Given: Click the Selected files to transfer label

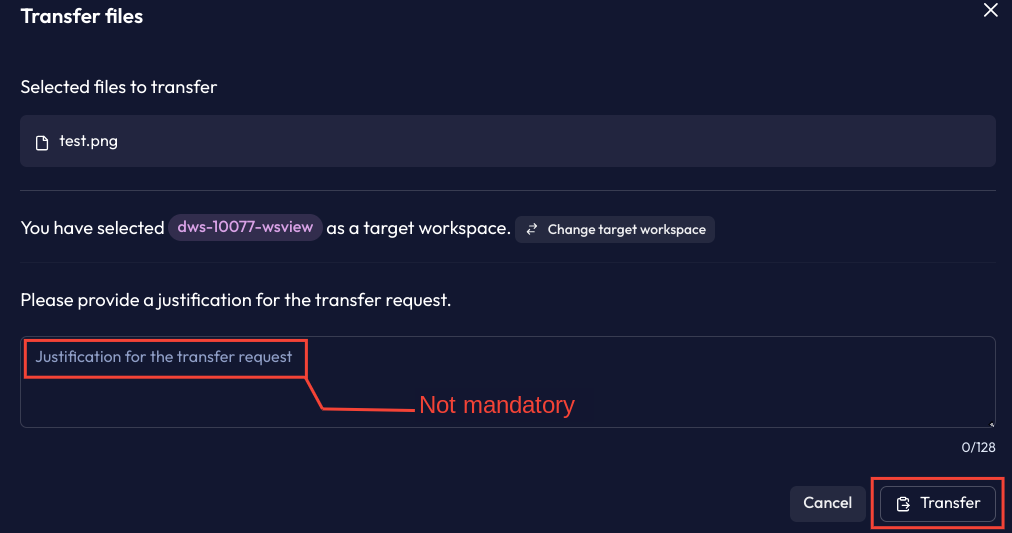Looking at the screenshot, I should [119, 87].
